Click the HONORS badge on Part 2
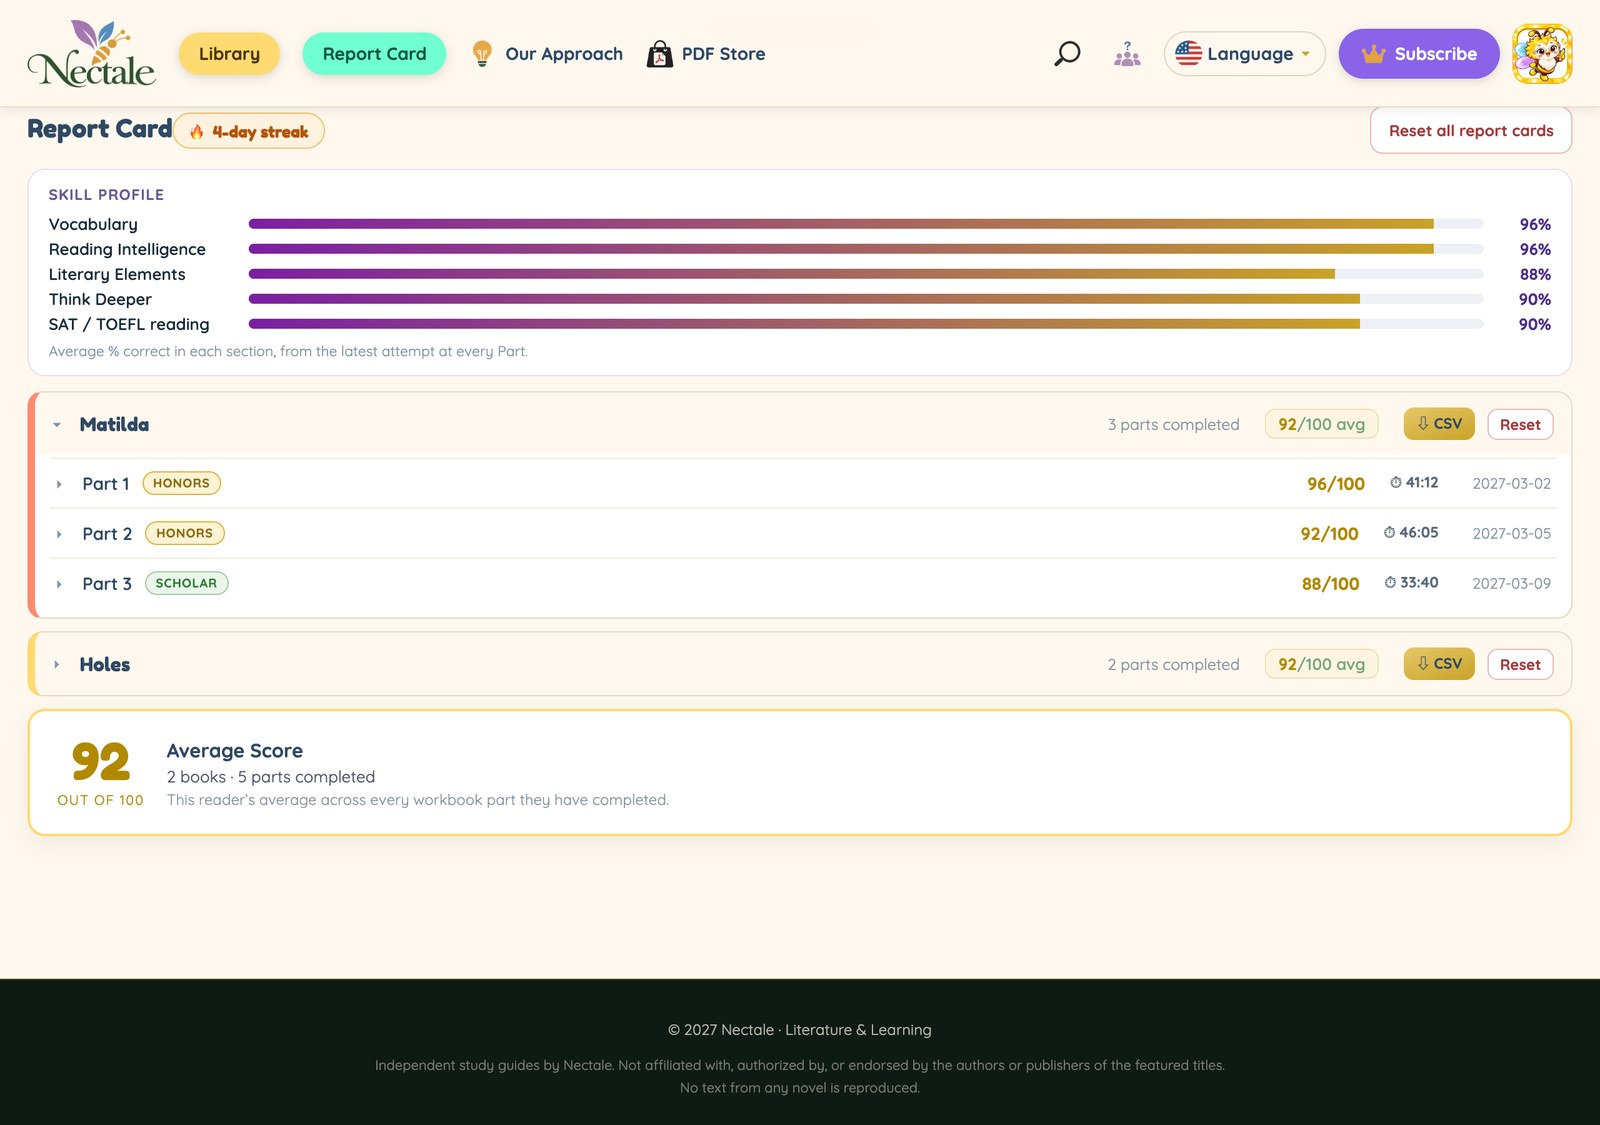The height and width of the screenshot is (1125, 1600). [184, 533]
